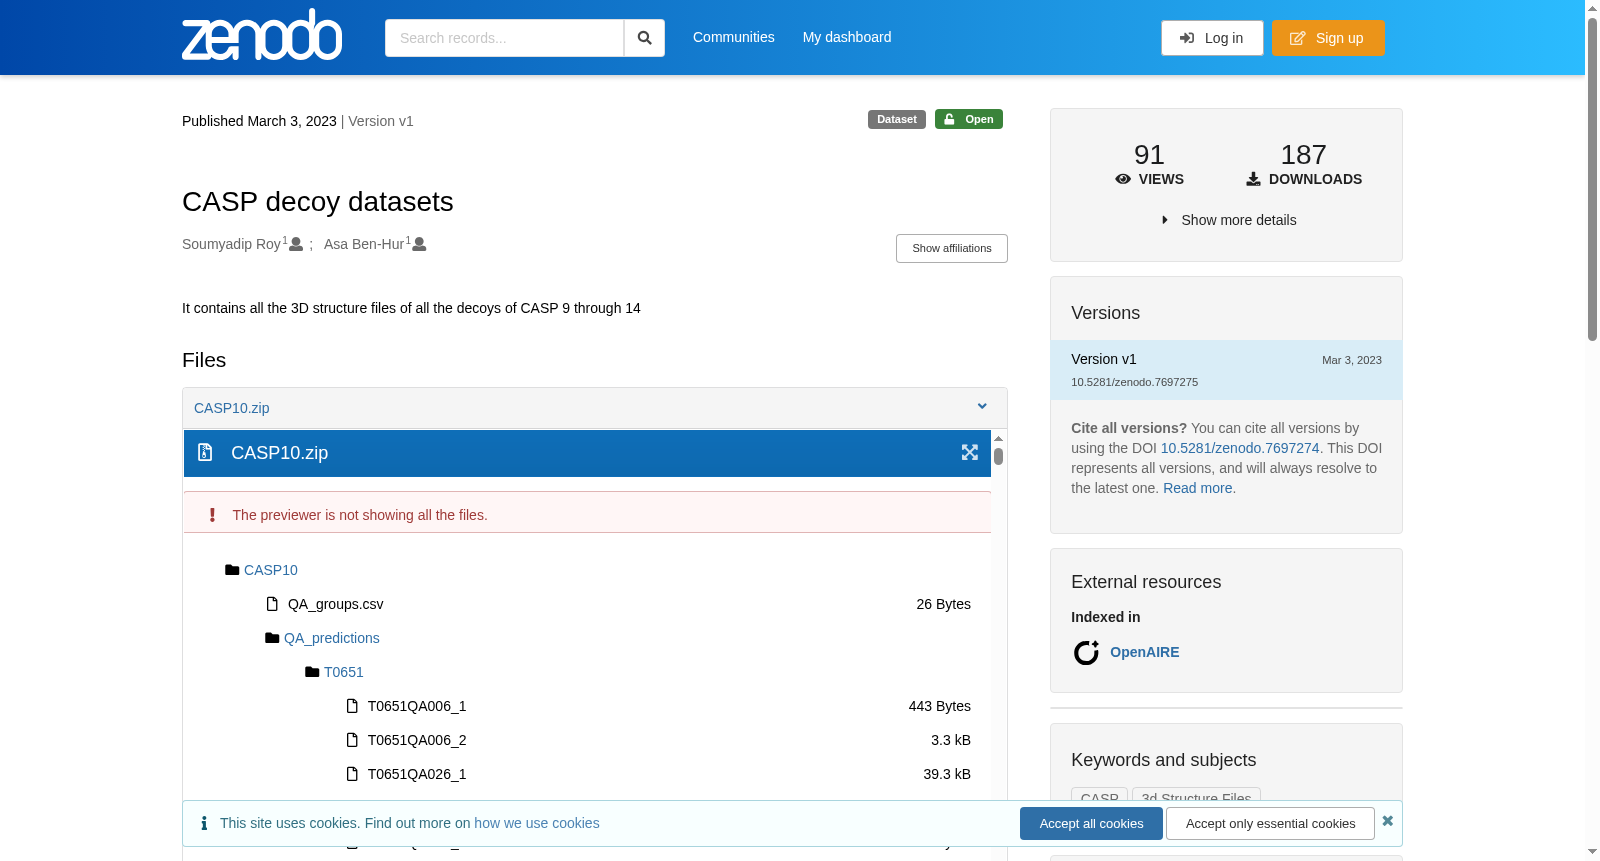Image resolution: width=1600 pixels, height=861 pixels.
Task: Click file icon beside QA_groups.csv
Action: (x=272, y=604)
